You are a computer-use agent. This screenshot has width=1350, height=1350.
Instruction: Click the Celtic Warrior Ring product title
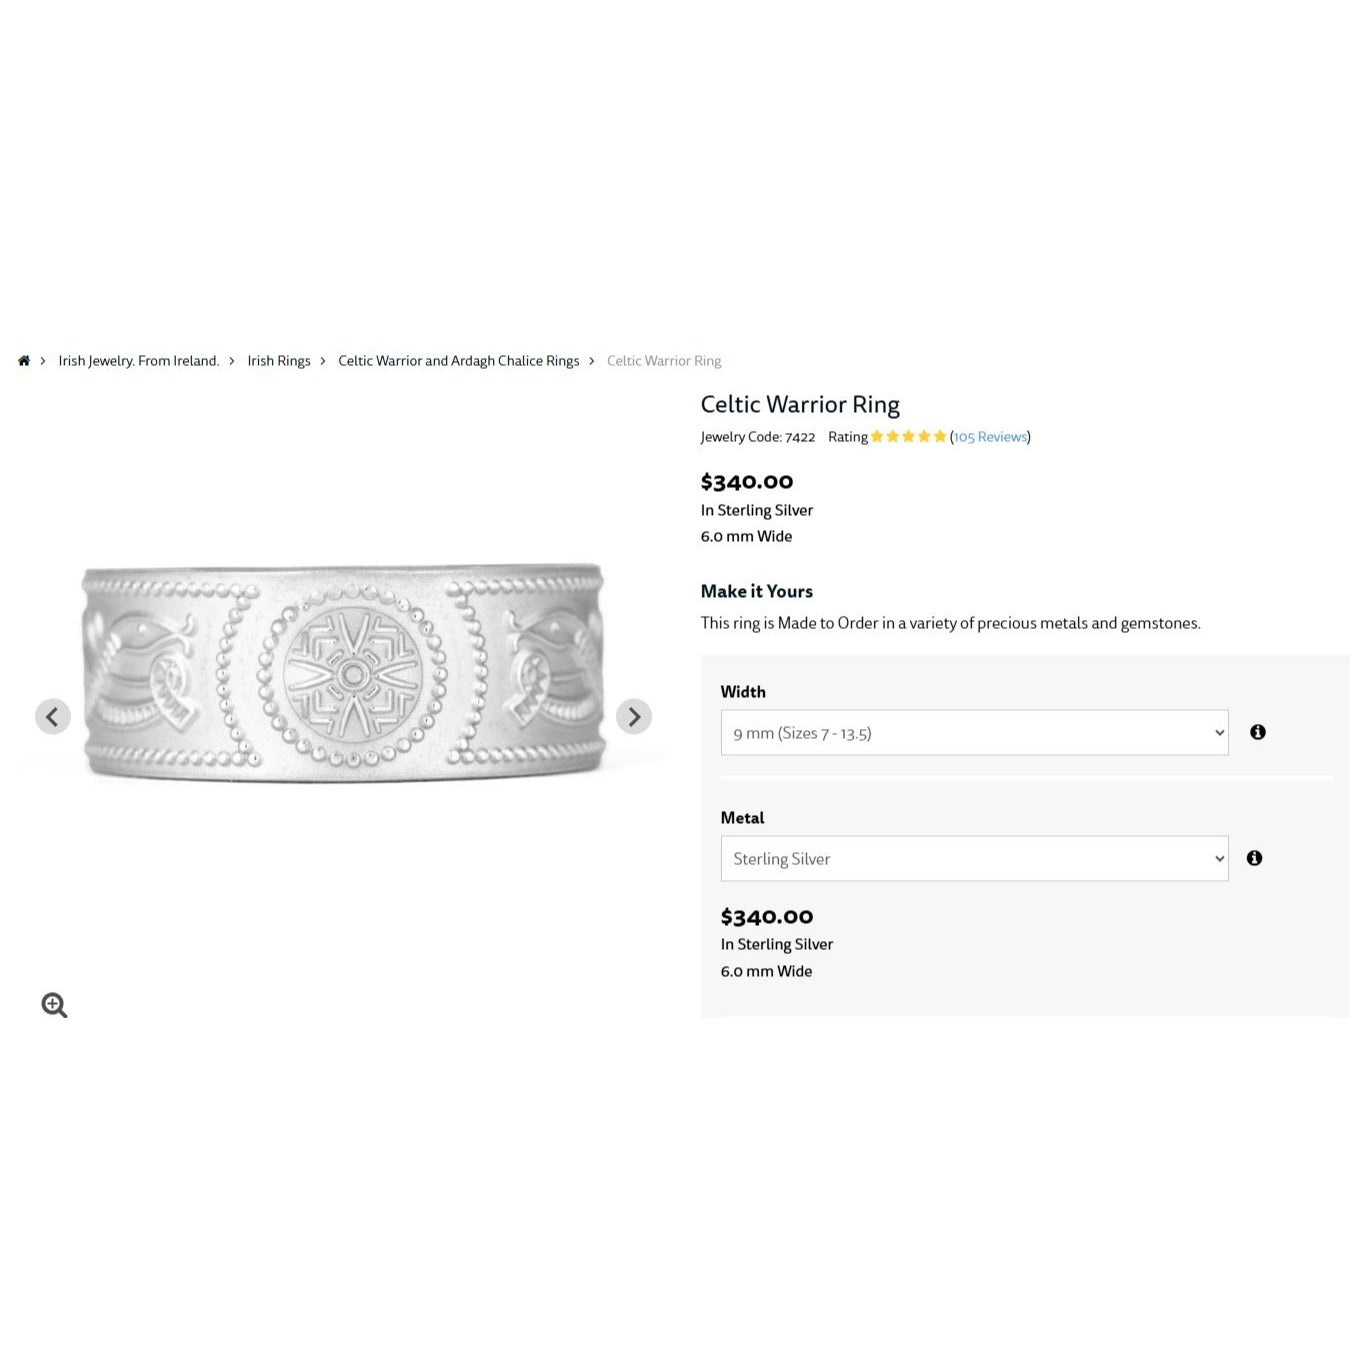point(800,404)
